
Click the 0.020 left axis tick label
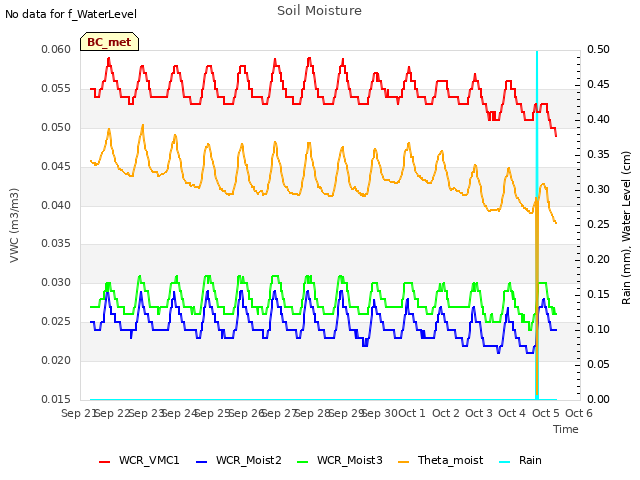[56, 360]
